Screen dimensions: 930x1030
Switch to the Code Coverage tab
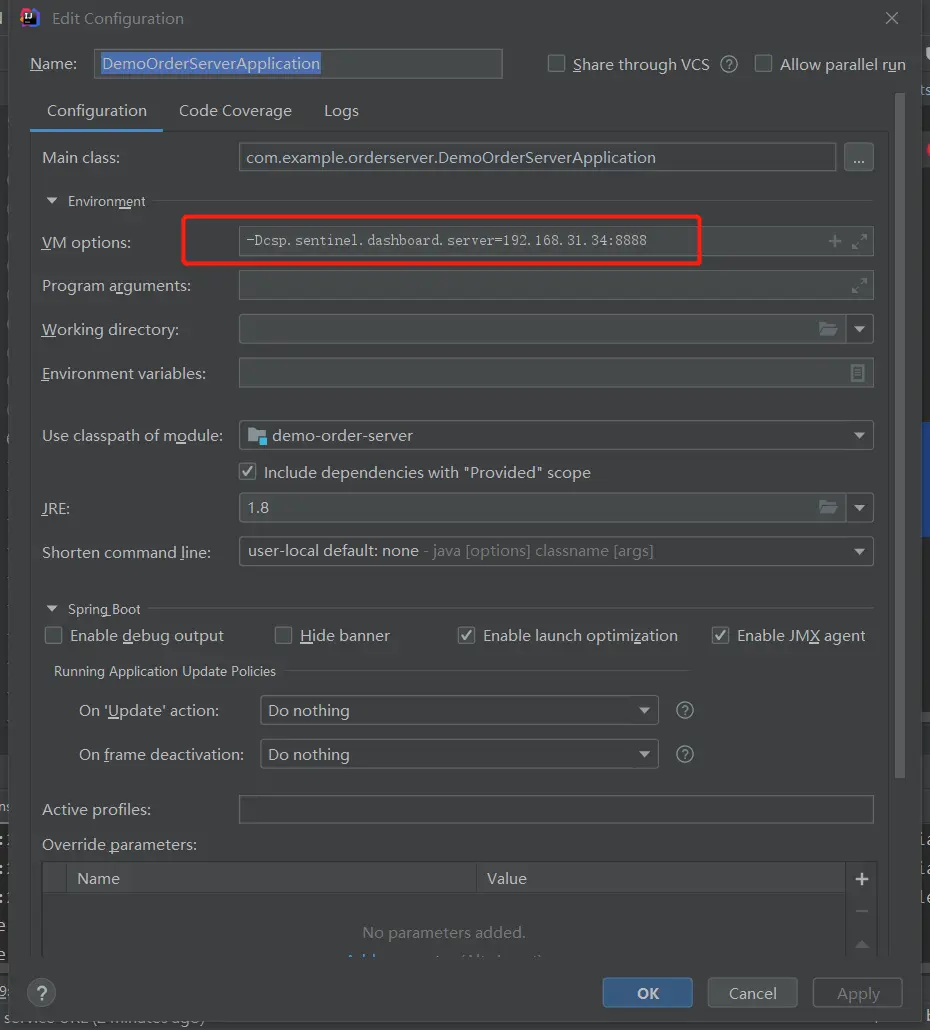coord(235,111)
